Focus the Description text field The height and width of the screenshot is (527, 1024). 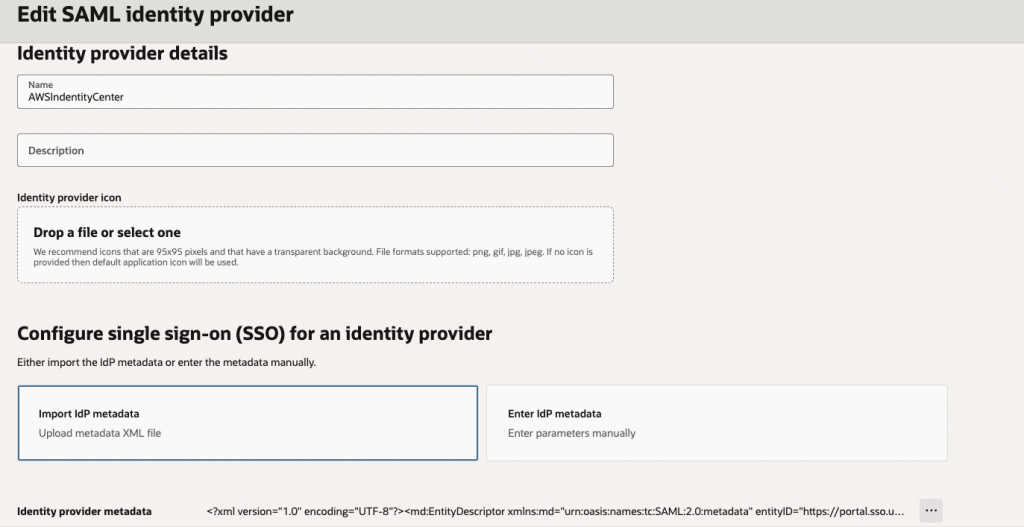tap(315, 150)
